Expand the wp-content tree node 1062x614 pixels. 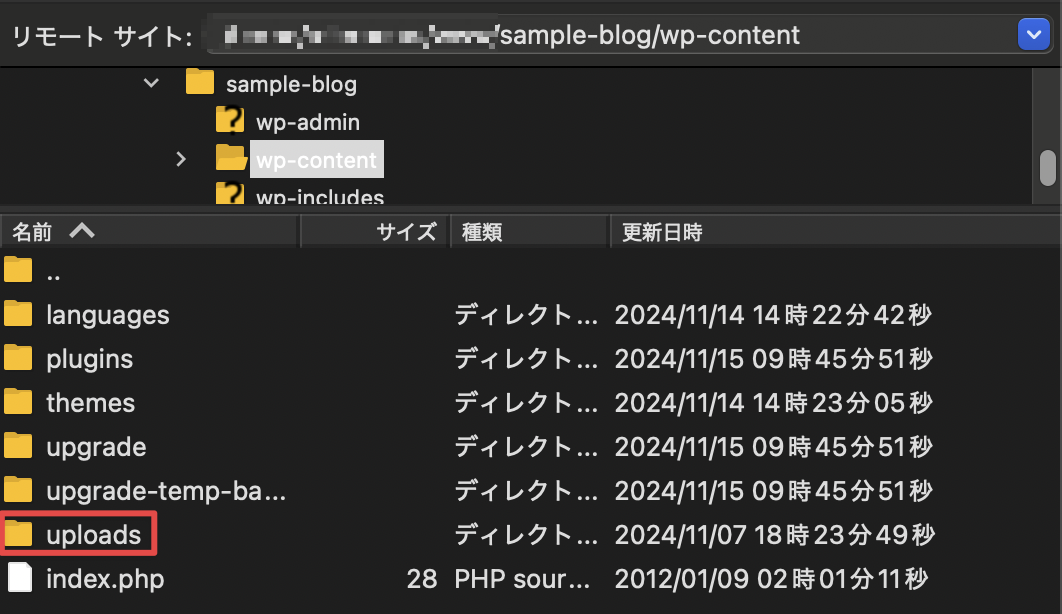point(181,159)
